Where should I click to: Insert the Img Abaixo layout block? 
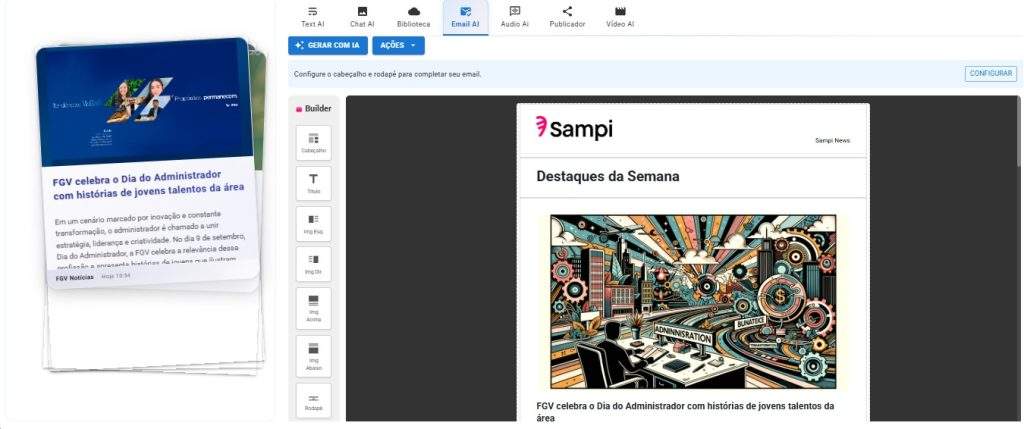(313, 354)
